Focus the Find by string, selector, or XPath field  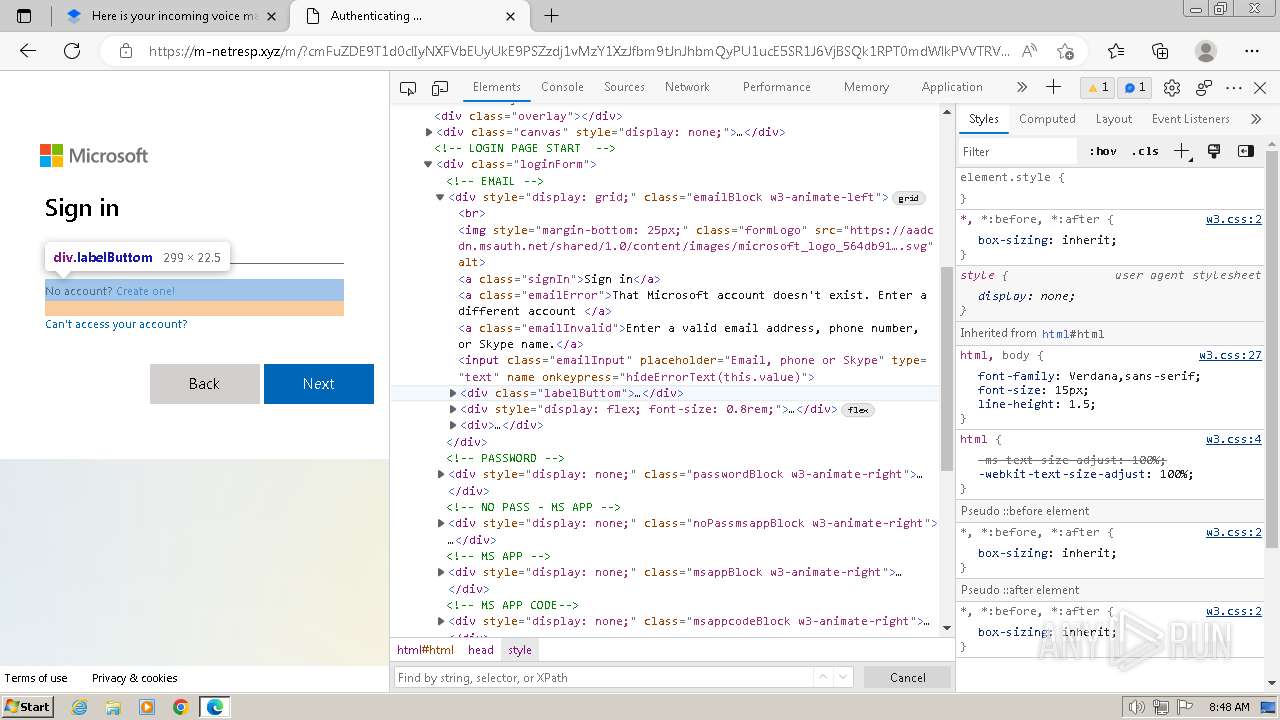click(603, 677)
